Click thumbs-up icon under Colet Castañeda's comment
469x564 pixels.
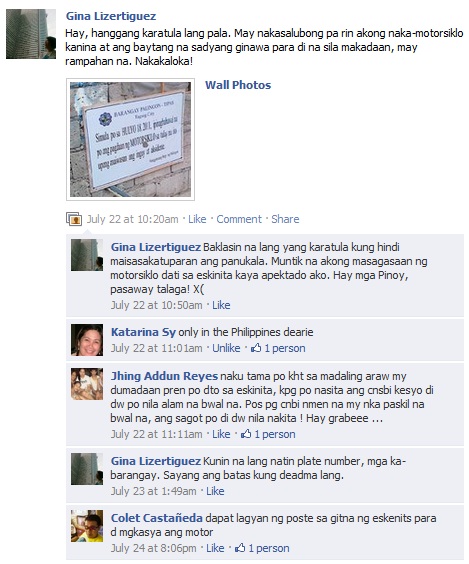tap(240, 548)
